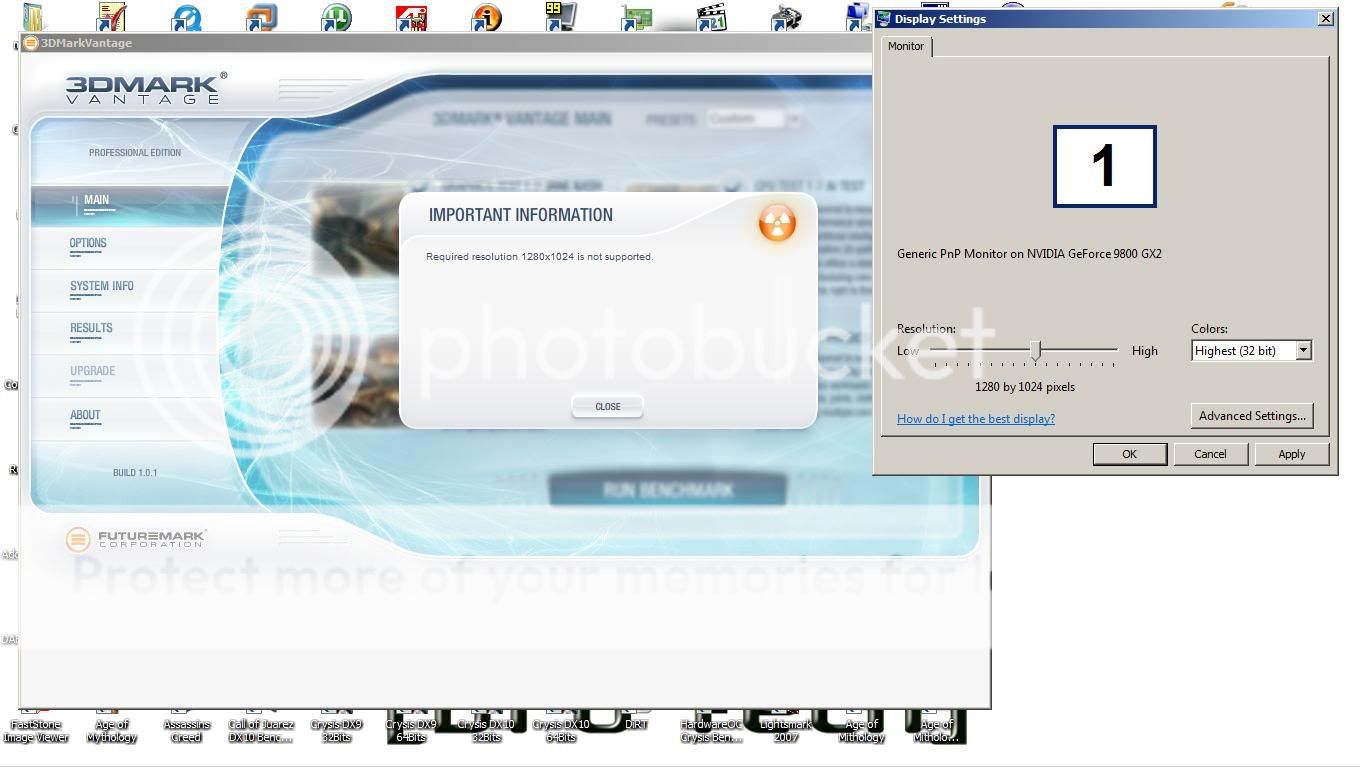Close the Display Settings window
Screen dimensions: 1360x768
pos(1326,18)
